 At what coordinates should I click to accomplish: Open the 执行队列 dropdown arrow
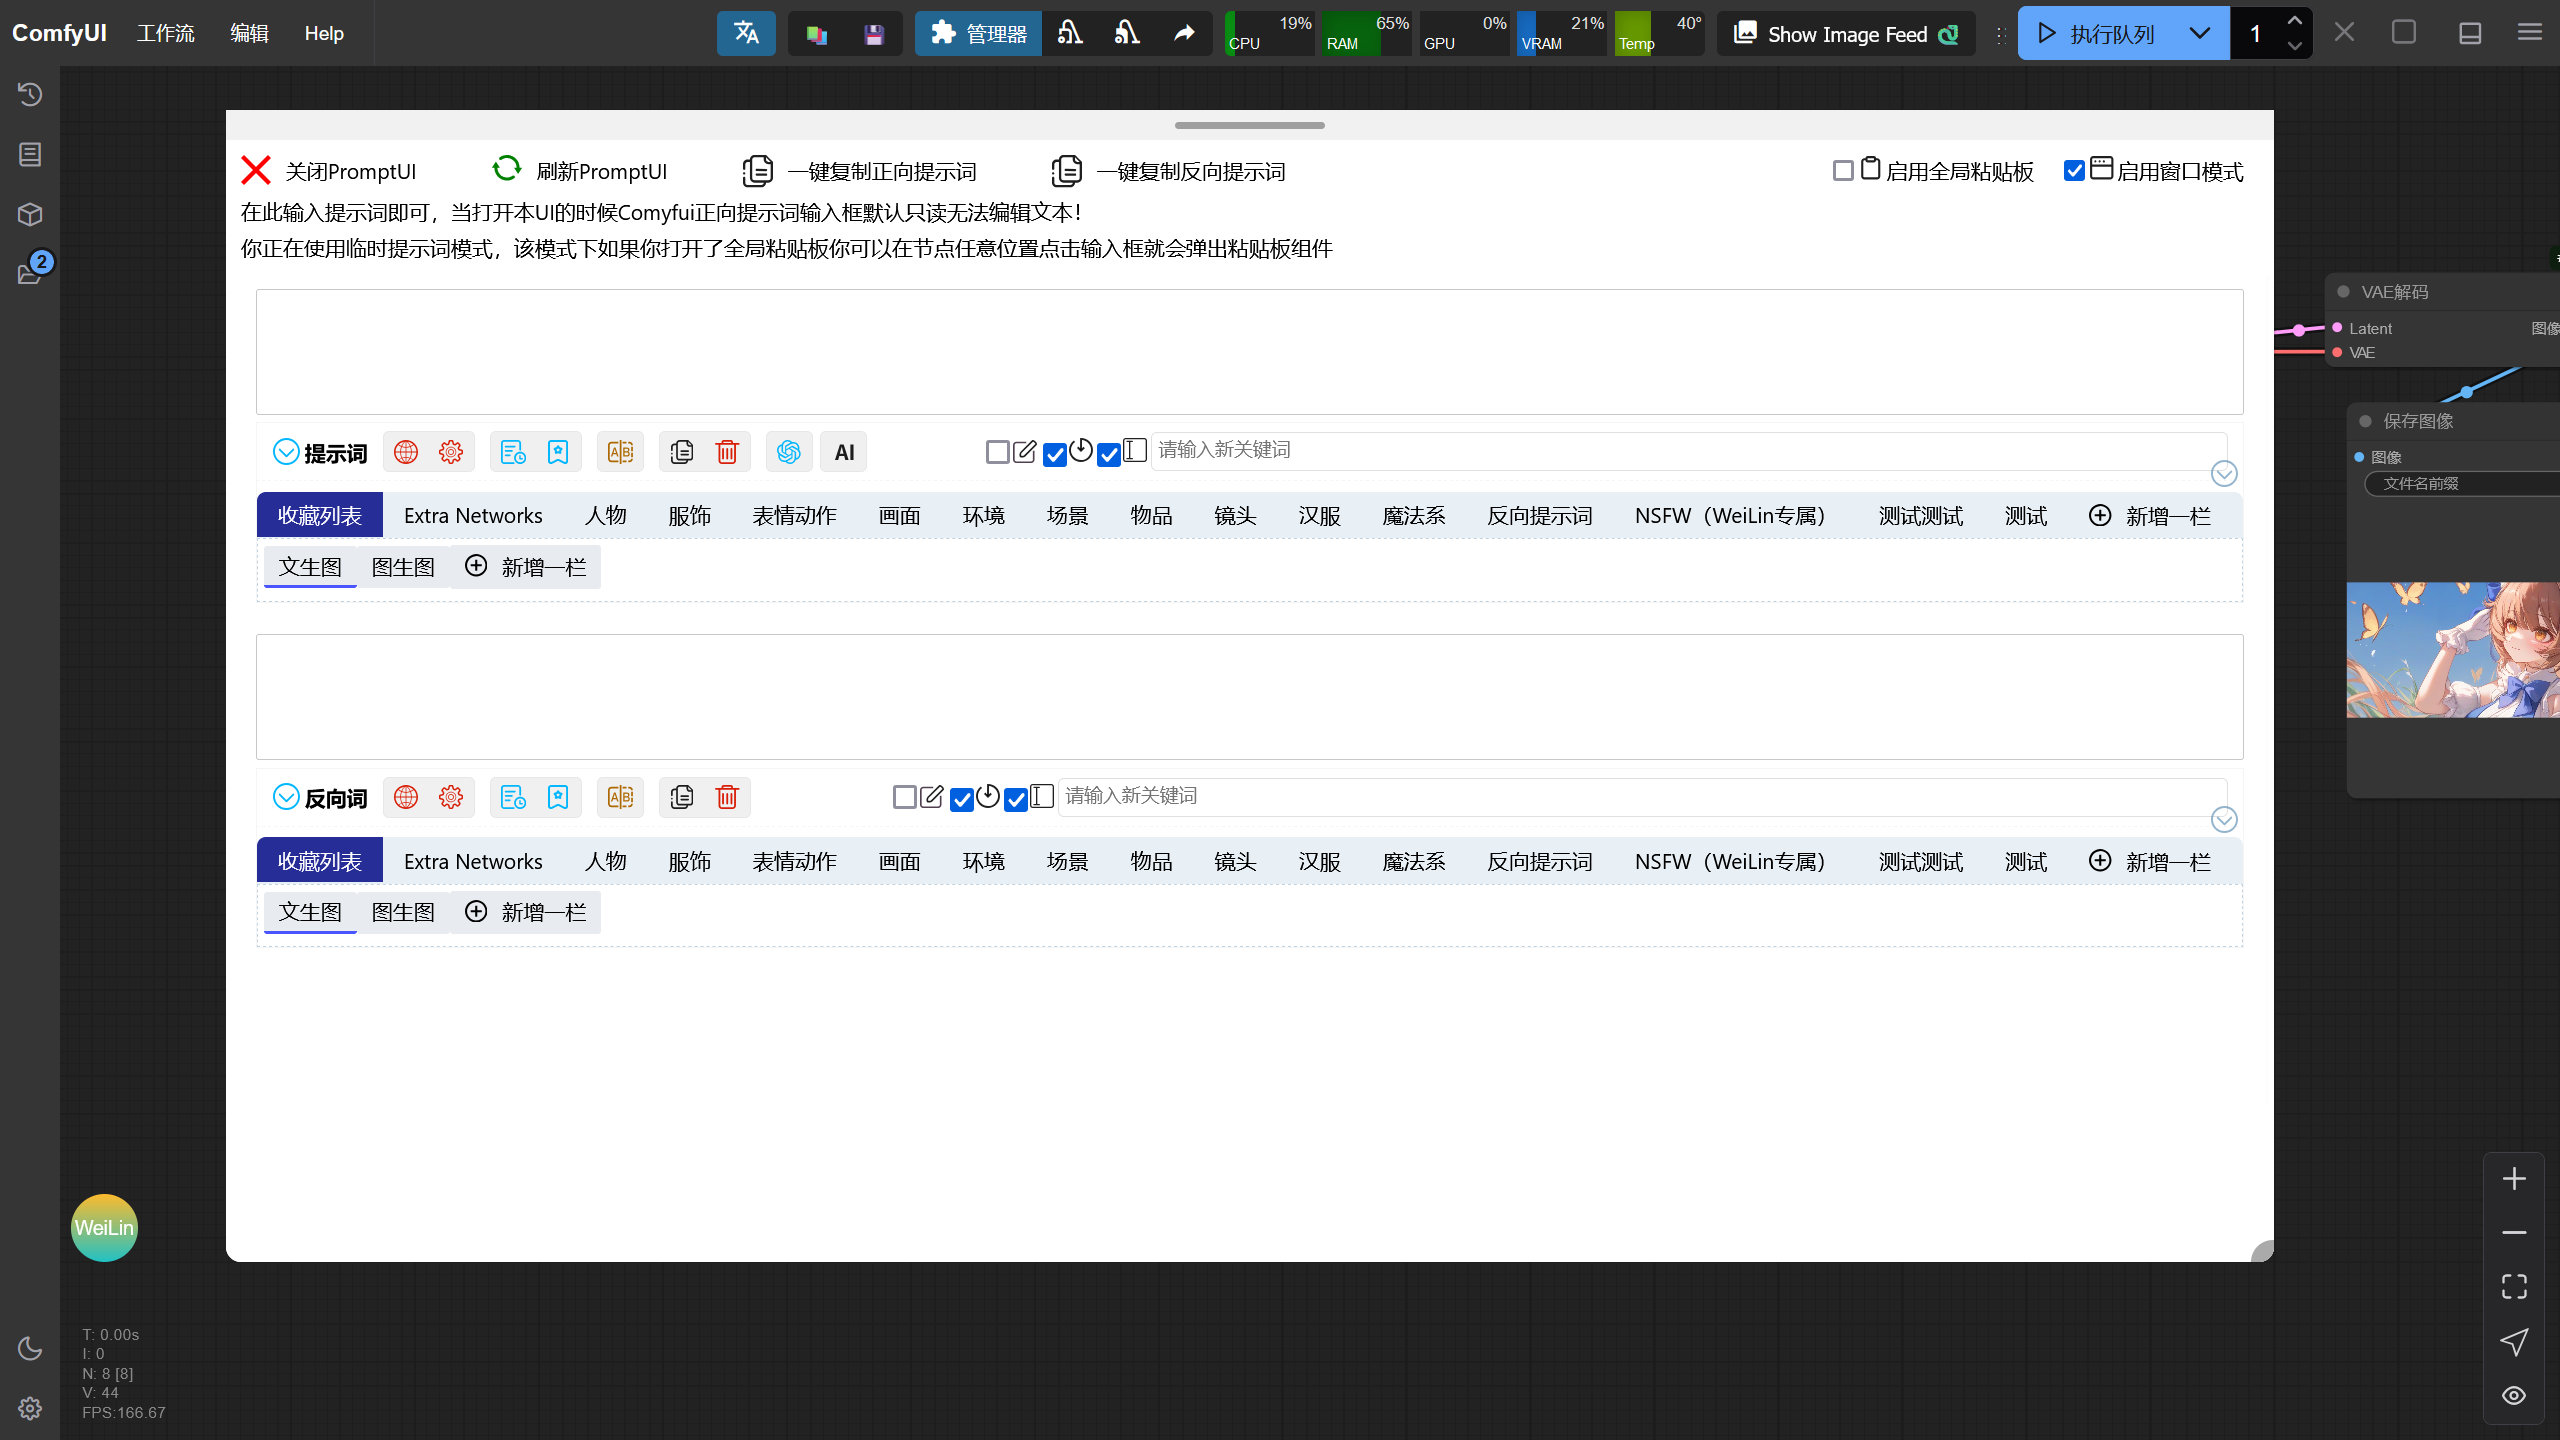coord(2199,32)
